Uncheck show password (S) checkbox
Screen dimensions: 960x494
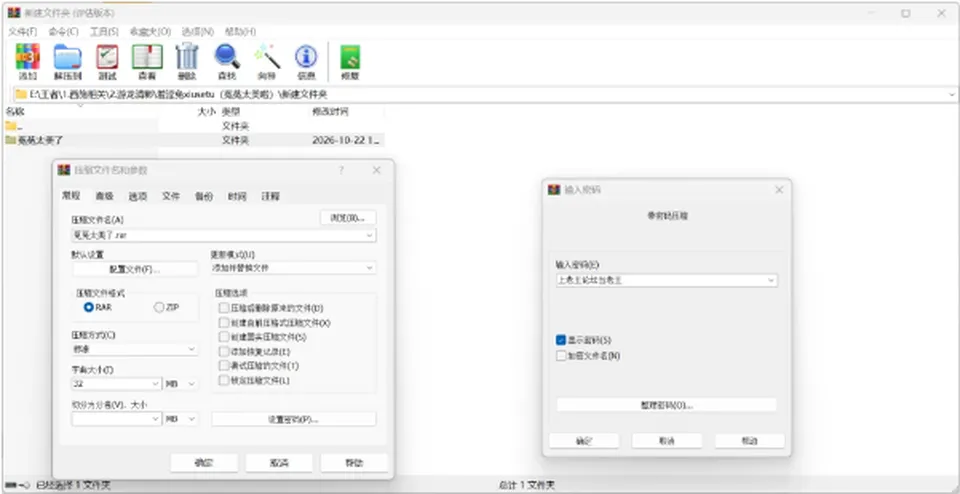click(561, 340)
